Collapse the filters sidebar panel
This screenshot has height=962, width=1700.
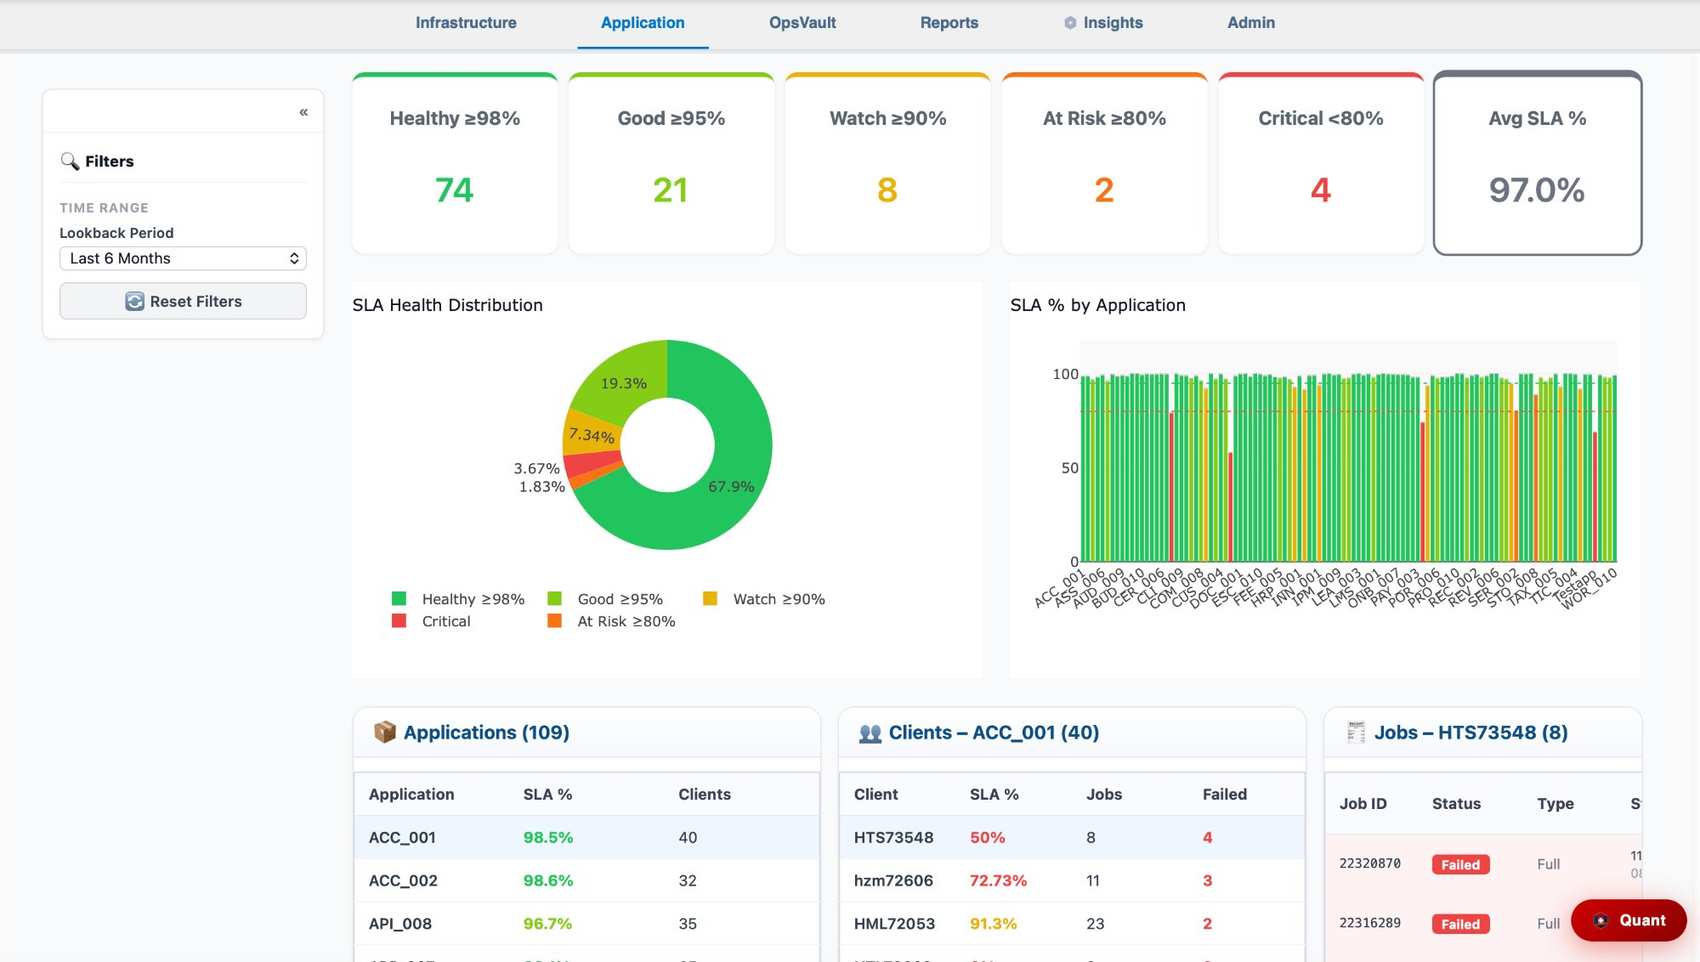pos(303,112)
